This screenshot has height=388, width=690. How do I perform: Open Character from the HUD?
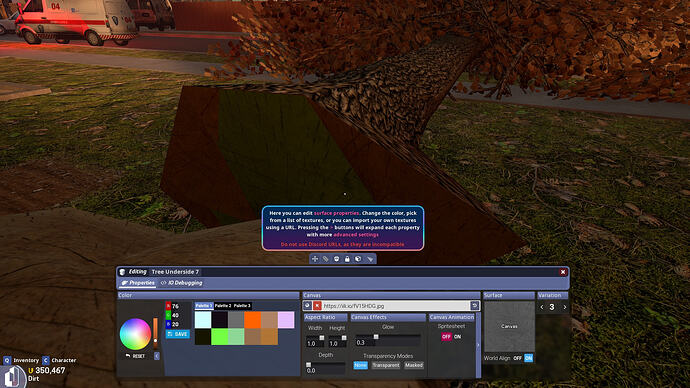click(x=64, y=360)
